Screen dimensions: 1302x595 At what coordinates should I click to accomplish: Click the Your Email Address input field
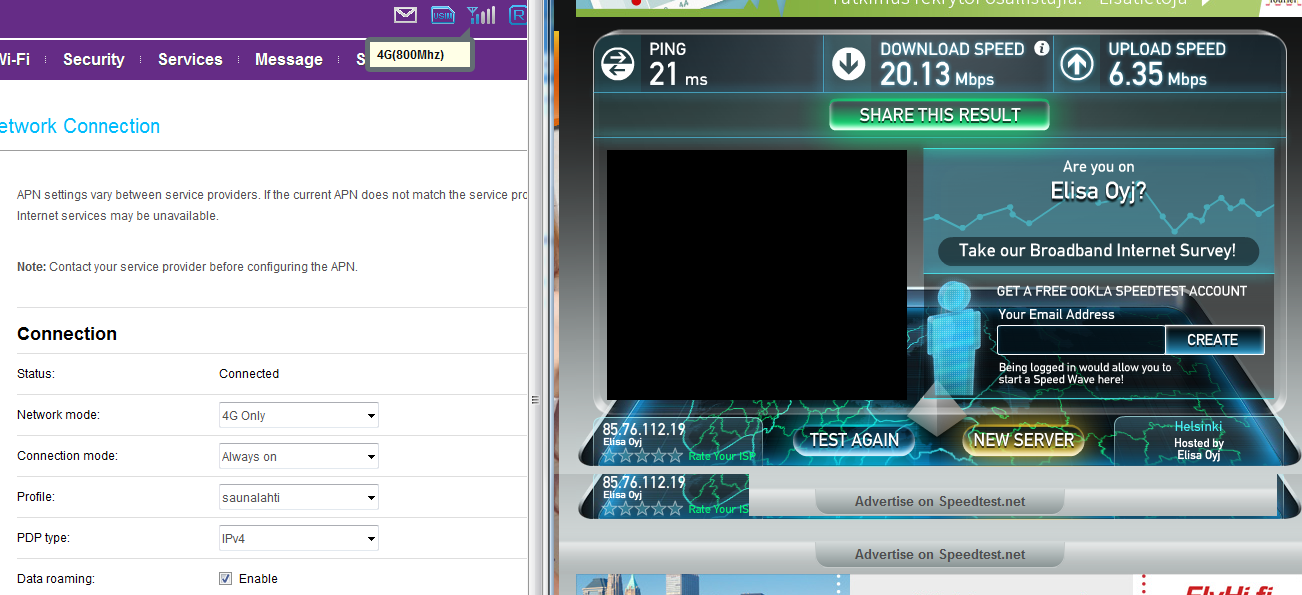[1081, 340]
